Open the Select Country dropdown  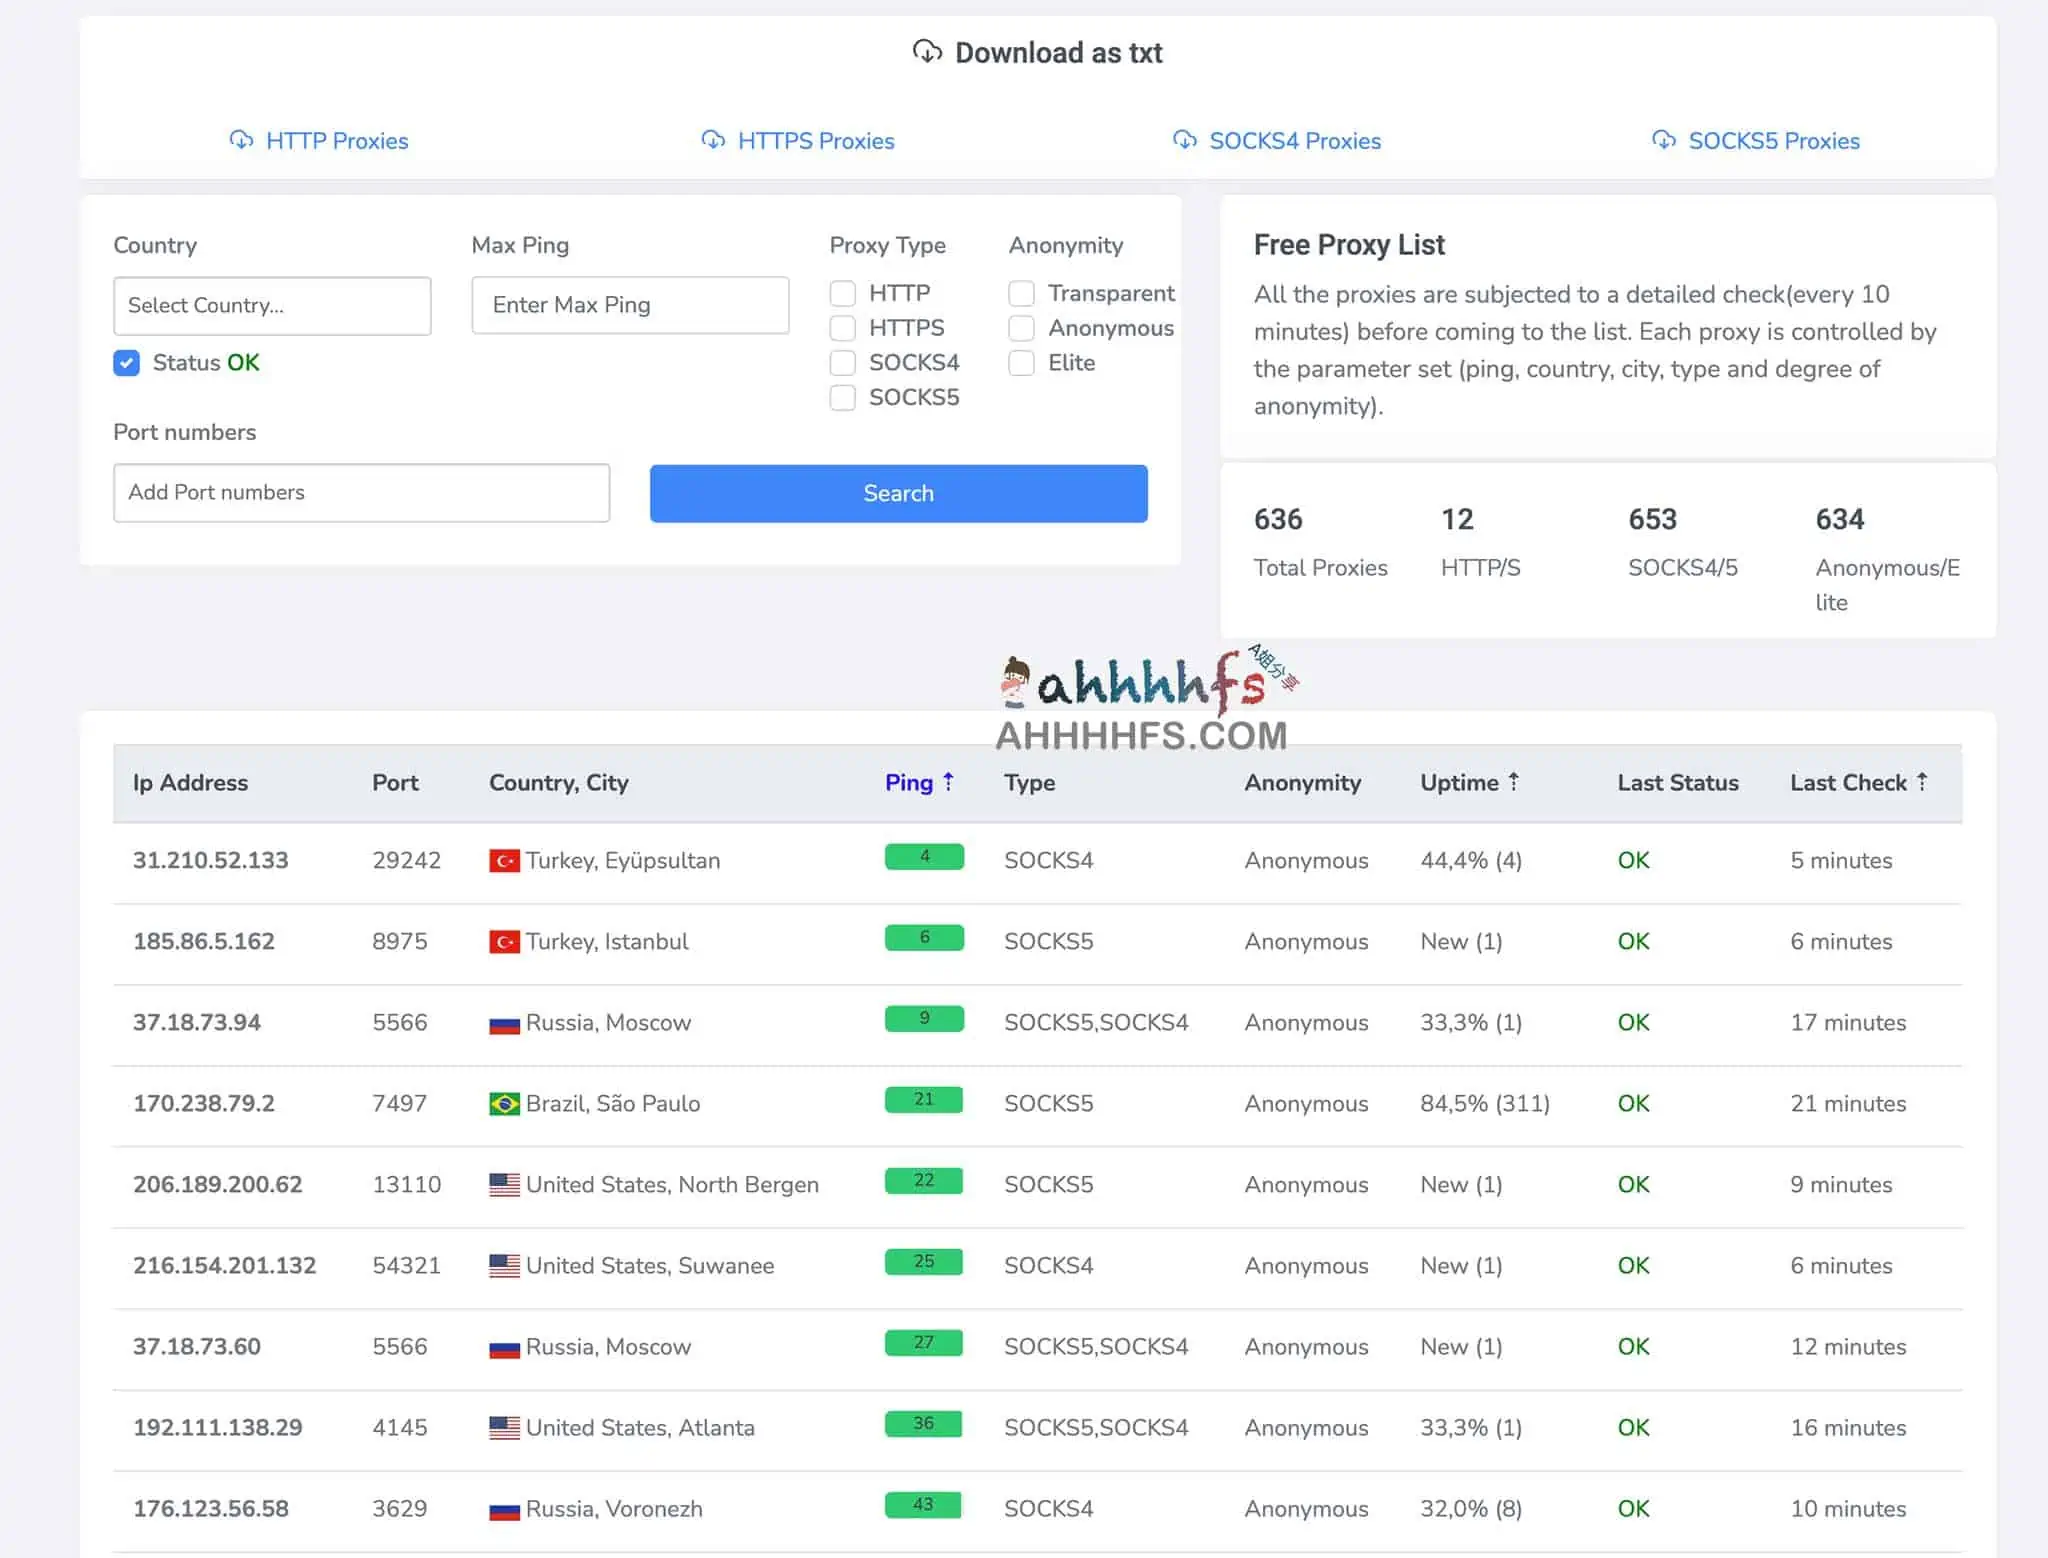click(x=272, y=306)
